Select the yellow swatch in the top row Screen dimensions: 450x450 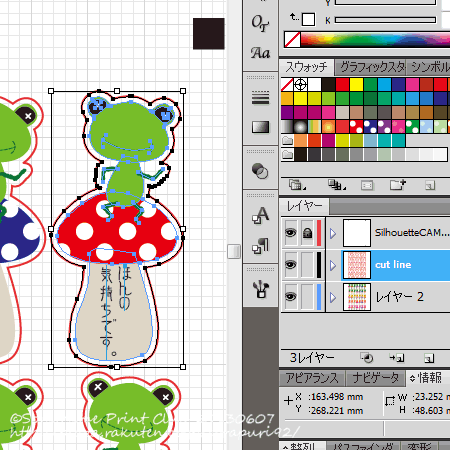click(x=356, y=84)
